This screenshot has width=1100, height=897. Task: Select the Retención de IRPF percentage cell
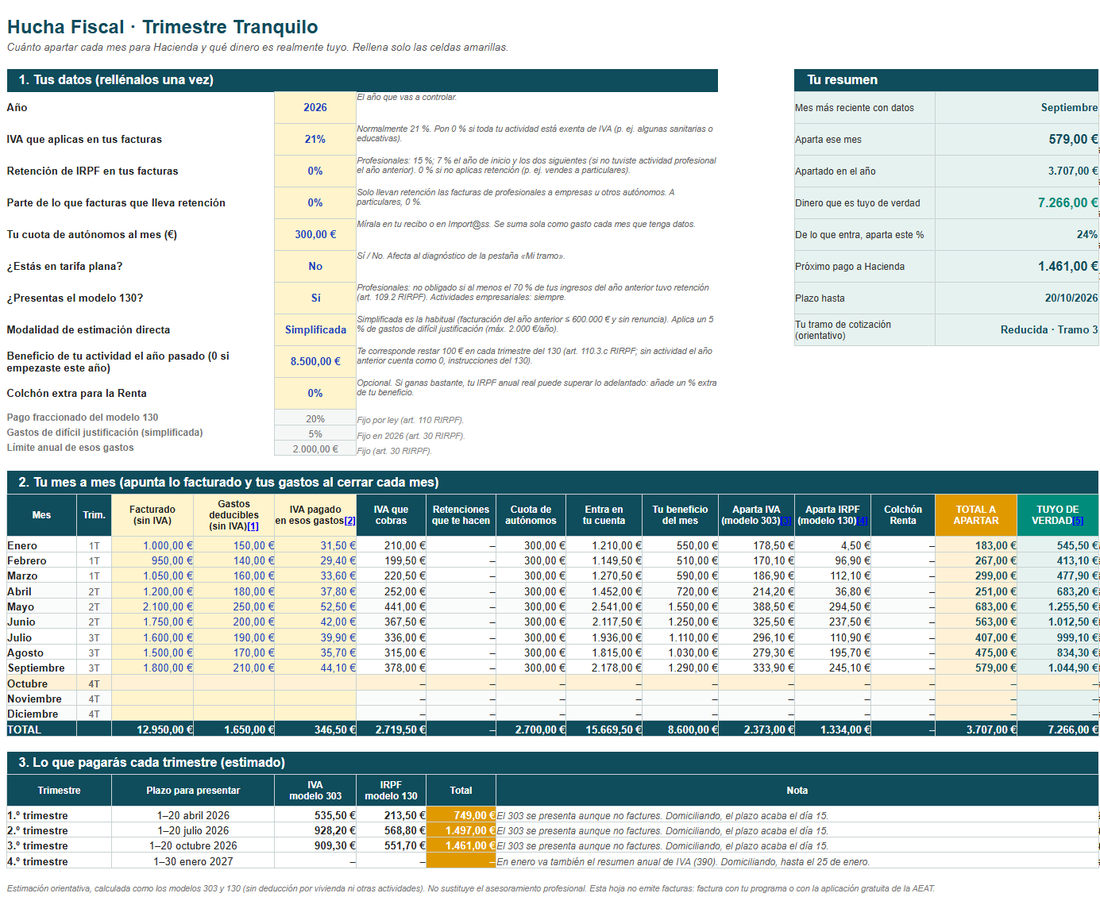(x=315, y=171)
